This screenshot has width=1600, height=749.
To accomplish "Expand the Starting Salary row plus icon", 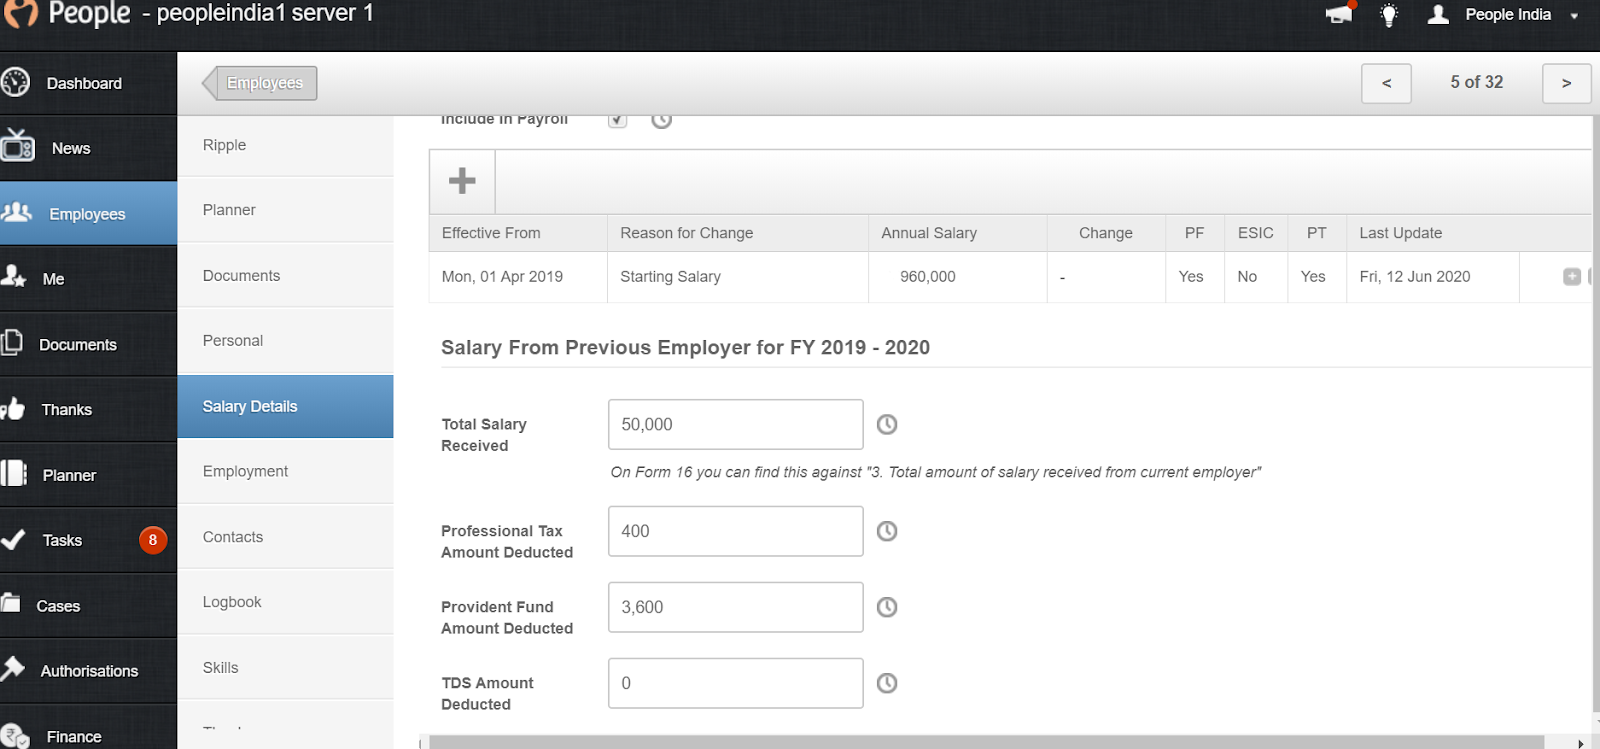I will pos(1572,276).
